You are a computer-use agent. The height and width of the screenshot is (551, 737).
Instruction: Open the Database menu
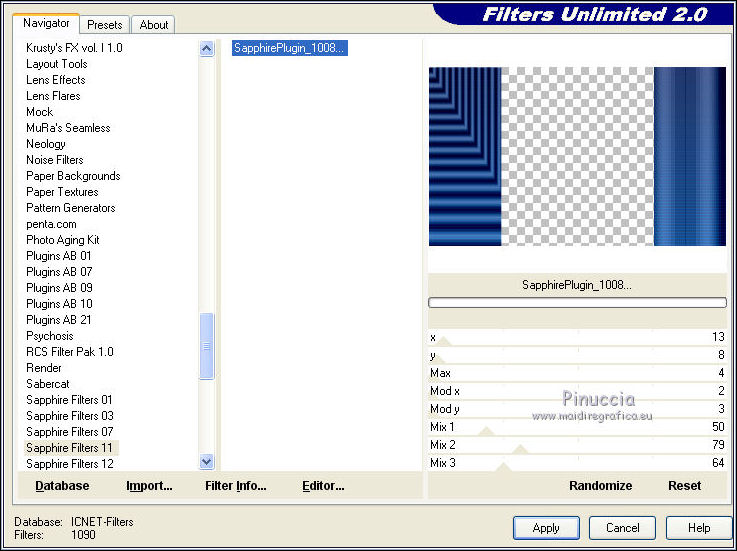62,486
